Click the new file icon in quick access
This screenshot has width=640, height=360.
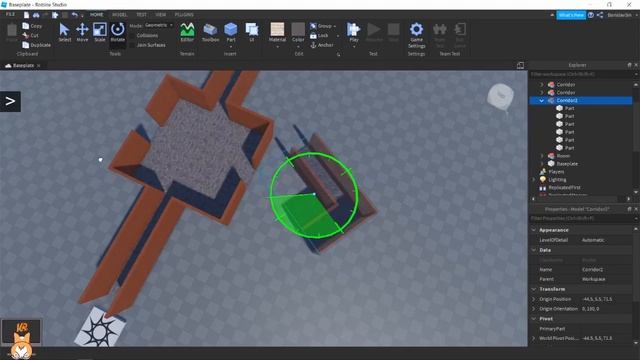coord(27,15)
